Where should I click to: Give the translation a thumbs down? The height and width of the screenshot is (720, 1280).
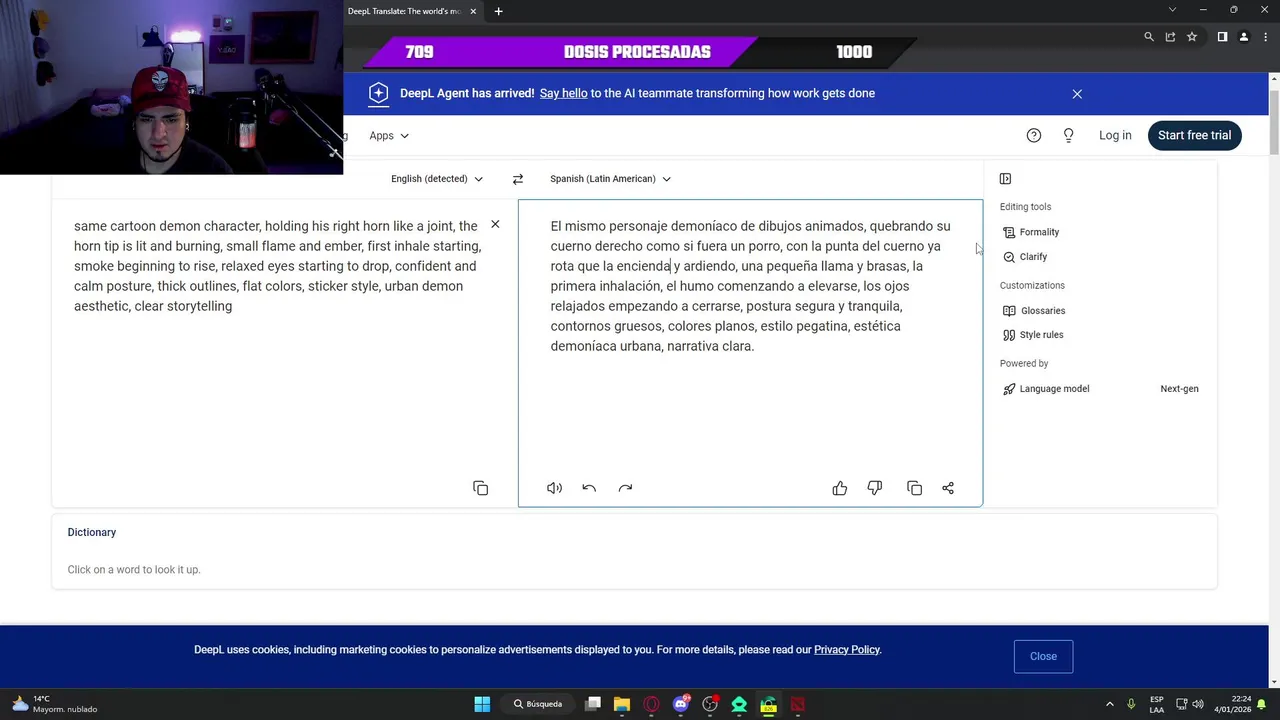[875, 488]
